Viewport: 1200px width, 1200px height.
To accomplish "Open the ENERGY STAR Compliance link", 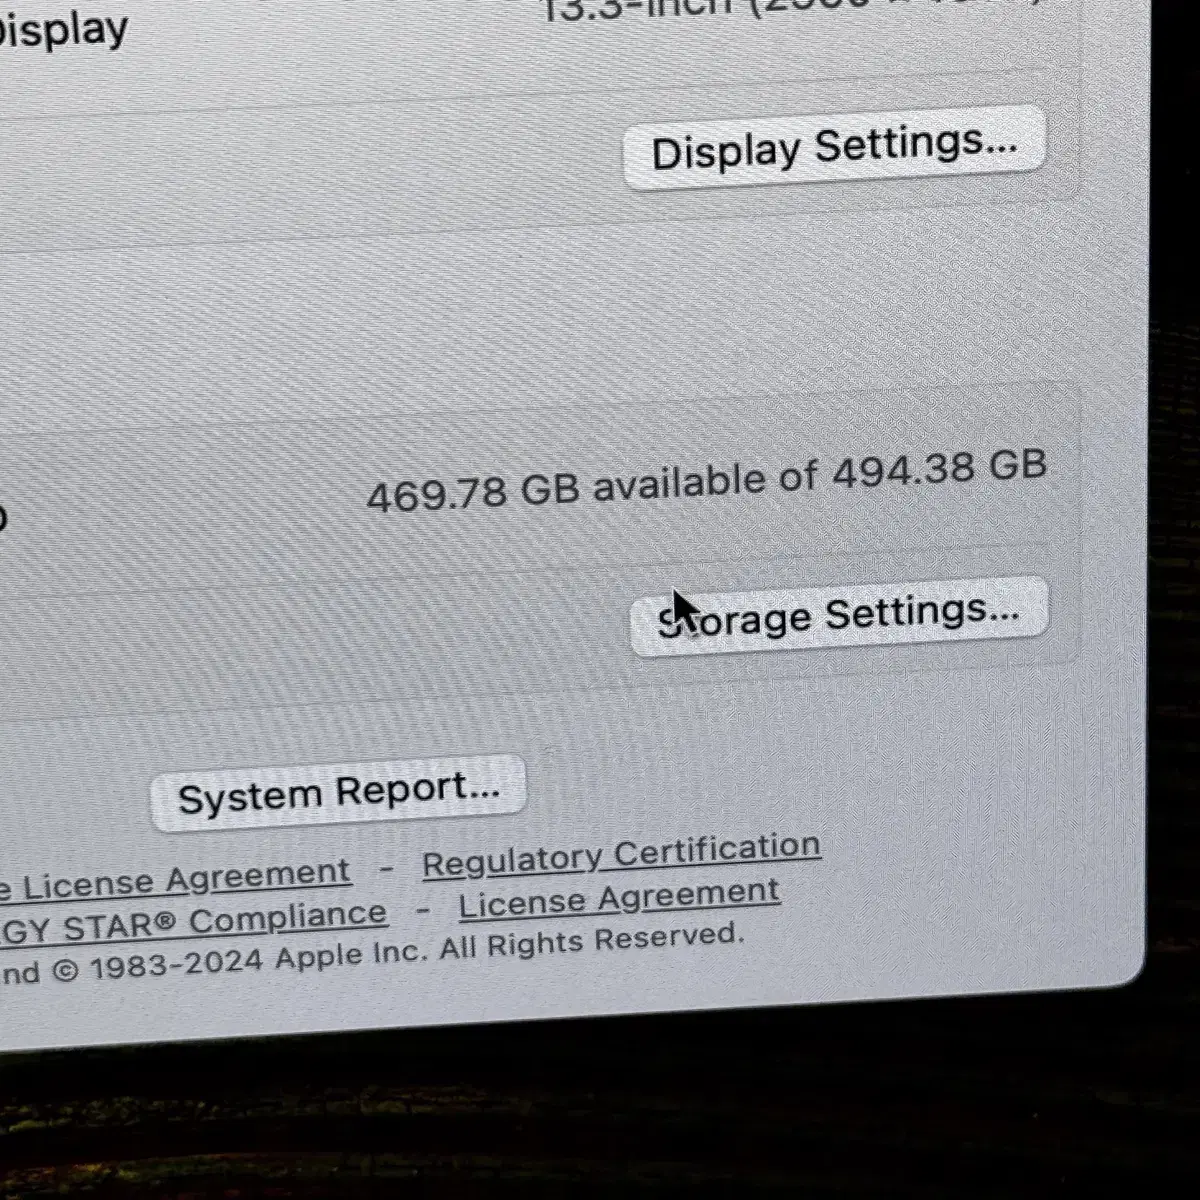I will coord(194,922).
